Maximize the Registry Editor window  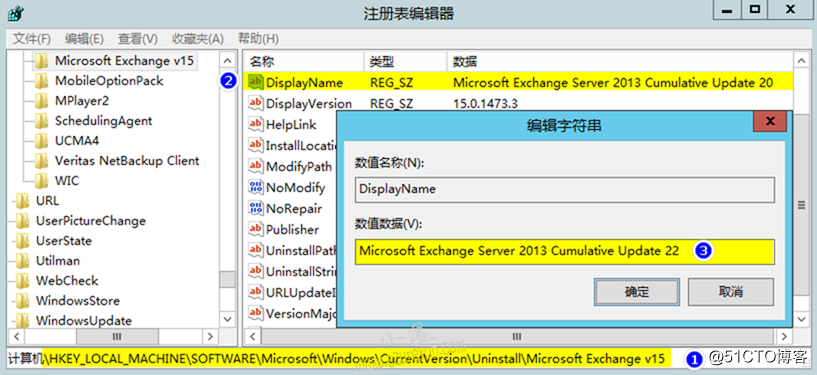click(755, 10)
